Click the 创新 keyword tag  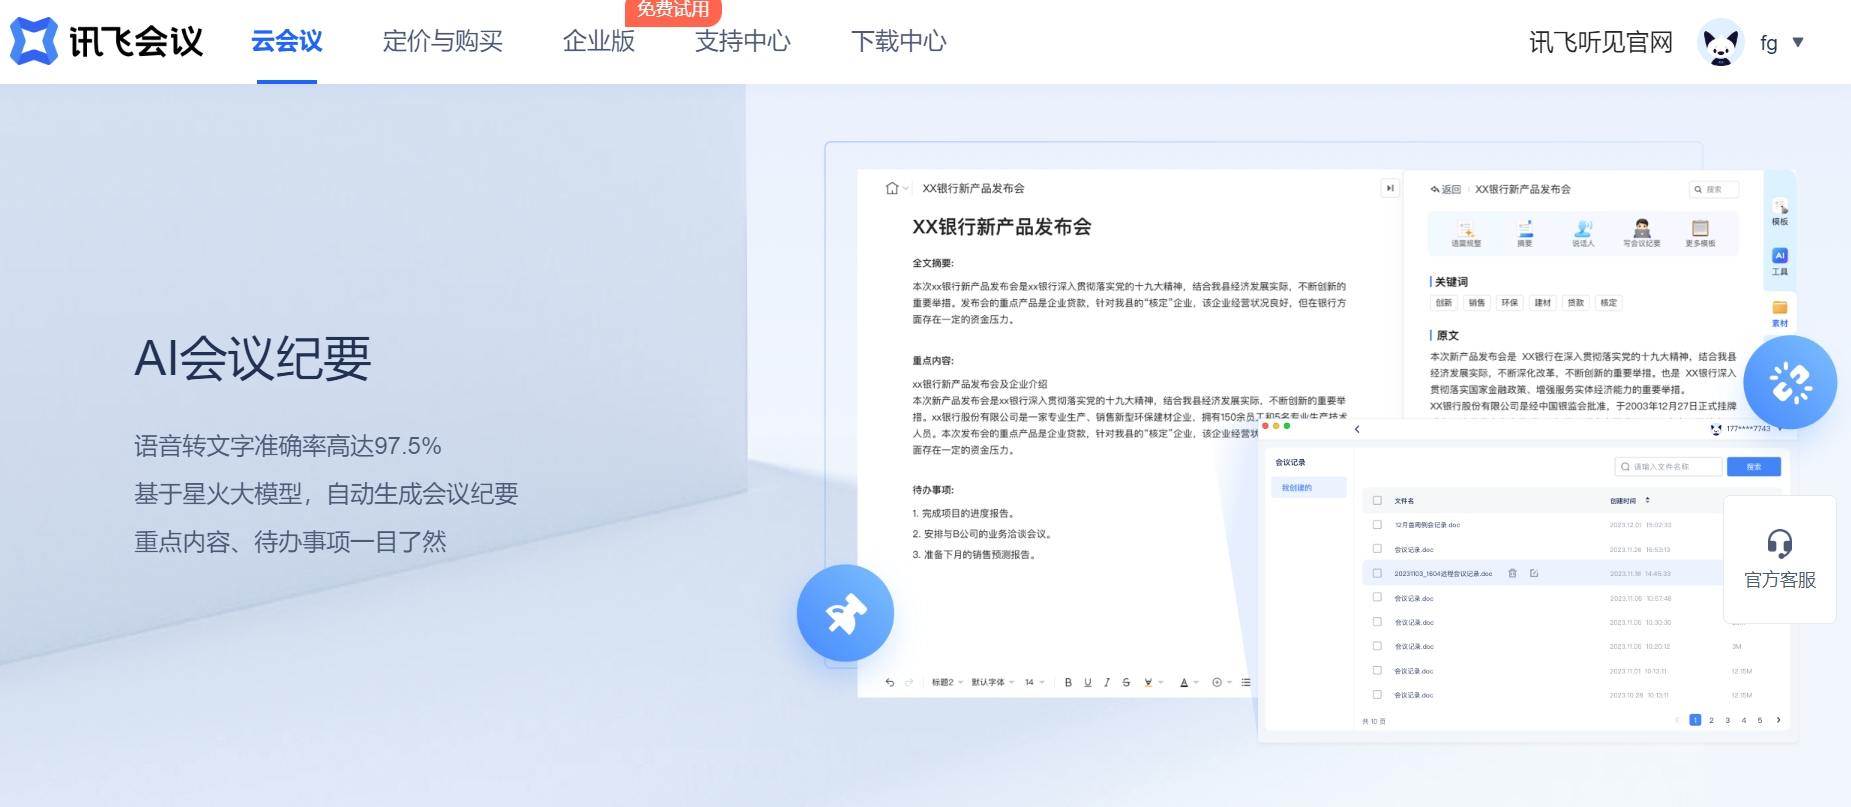[x=1444, y=303]
